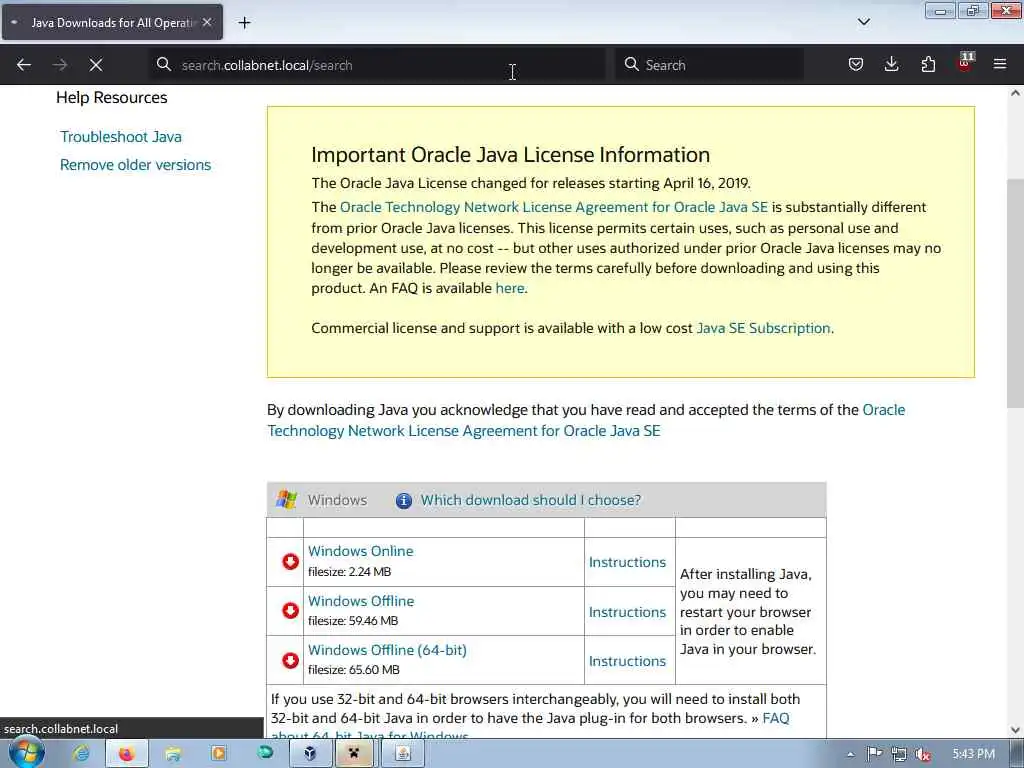This screenshot has height=768, width=1024.
Task: Switch to Firefox in the taskbar
Action: click(126, 754)
